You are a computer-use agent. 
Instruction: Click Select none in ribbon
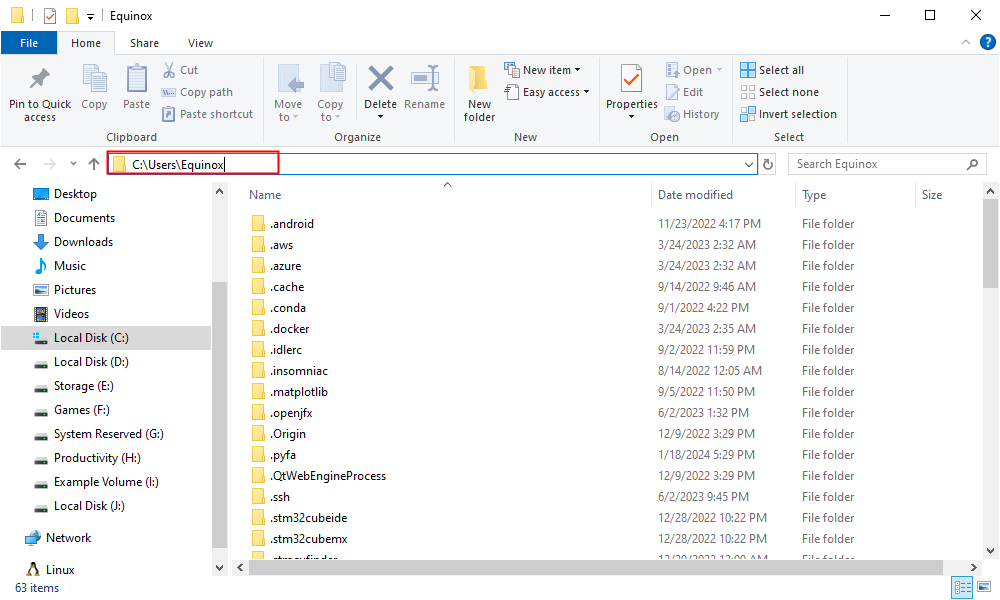click(779, 92)
